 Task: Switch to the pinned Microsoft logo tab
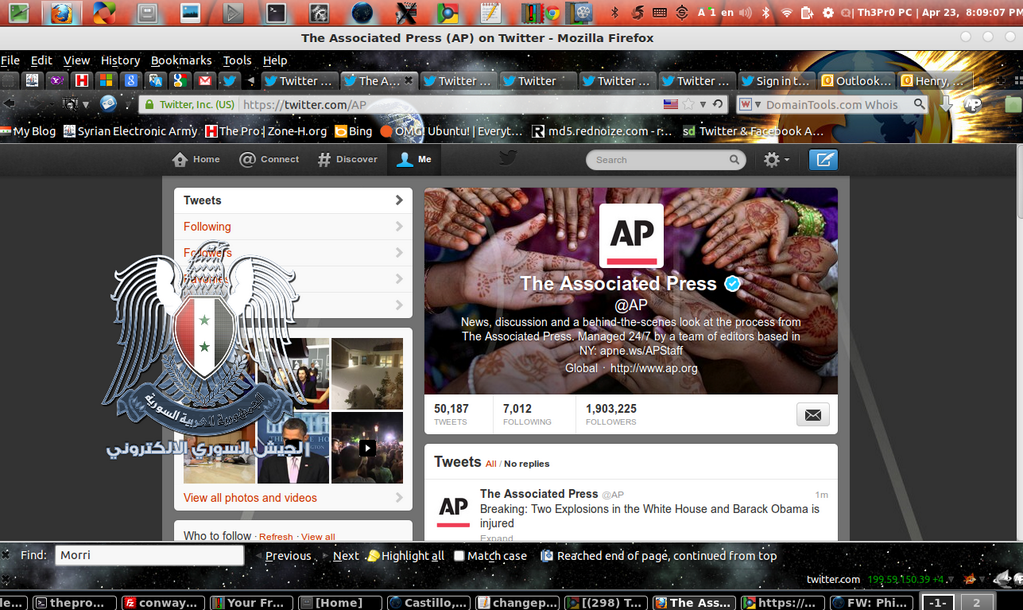pos(106,81)
